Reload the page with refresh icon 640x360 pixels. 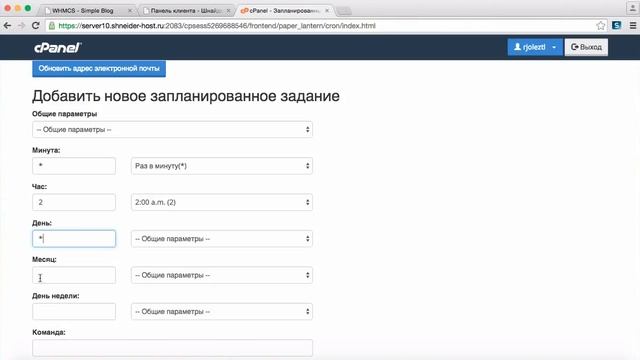click(x=36, y=25)
